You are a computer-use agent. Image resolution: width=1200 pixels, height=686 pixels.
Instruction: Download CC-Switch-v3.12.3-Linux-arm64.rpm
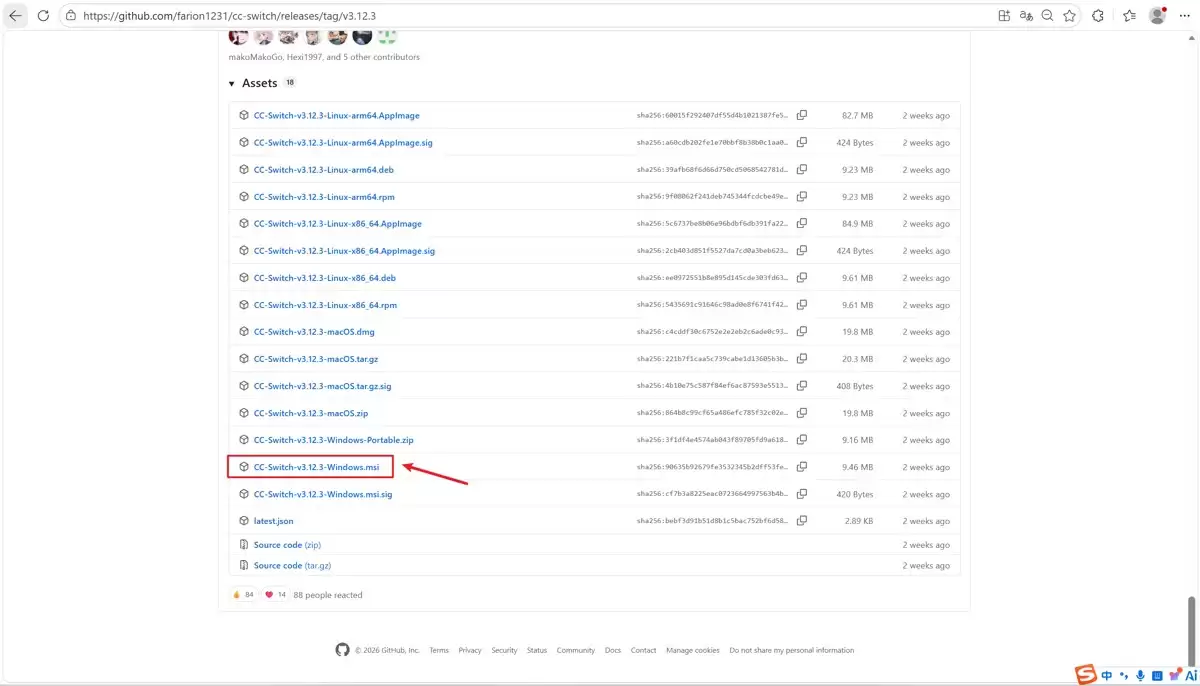tap(325, 196)
